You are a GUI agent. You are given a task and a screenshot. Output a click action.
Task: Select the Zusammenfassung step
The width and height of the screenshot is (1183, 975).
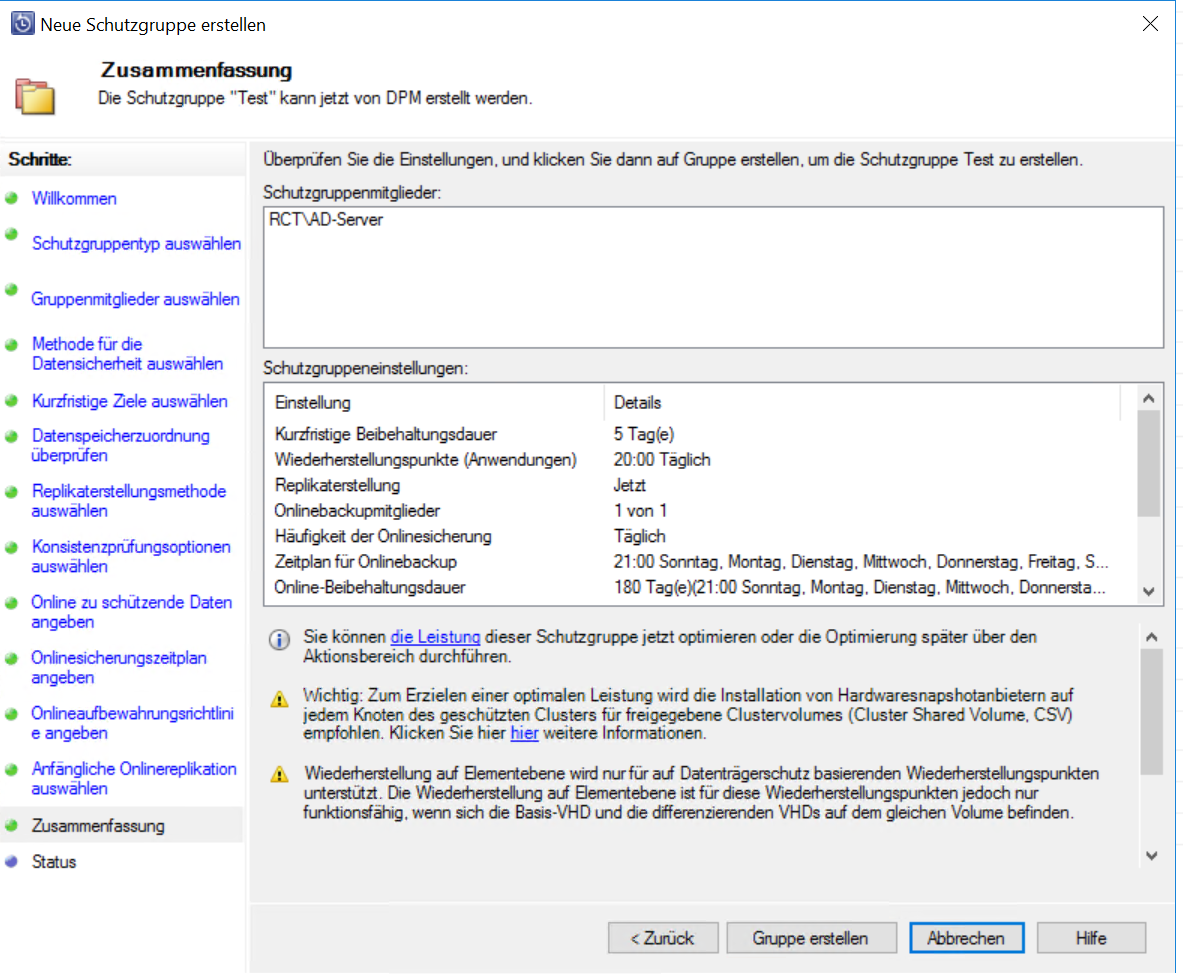pyautogui.click(x=98, y=826)
